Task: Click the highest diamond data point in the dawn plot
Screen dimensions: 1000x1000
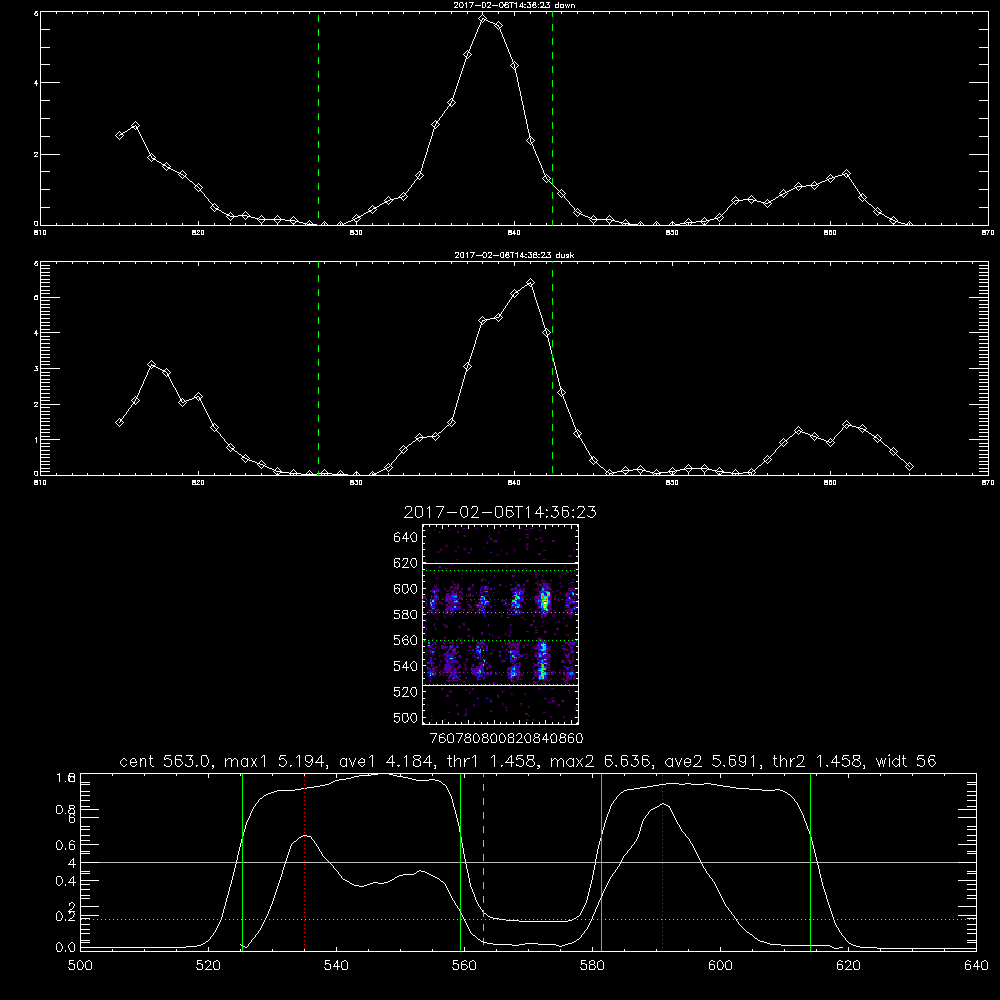Action: [x=483, y=18]
